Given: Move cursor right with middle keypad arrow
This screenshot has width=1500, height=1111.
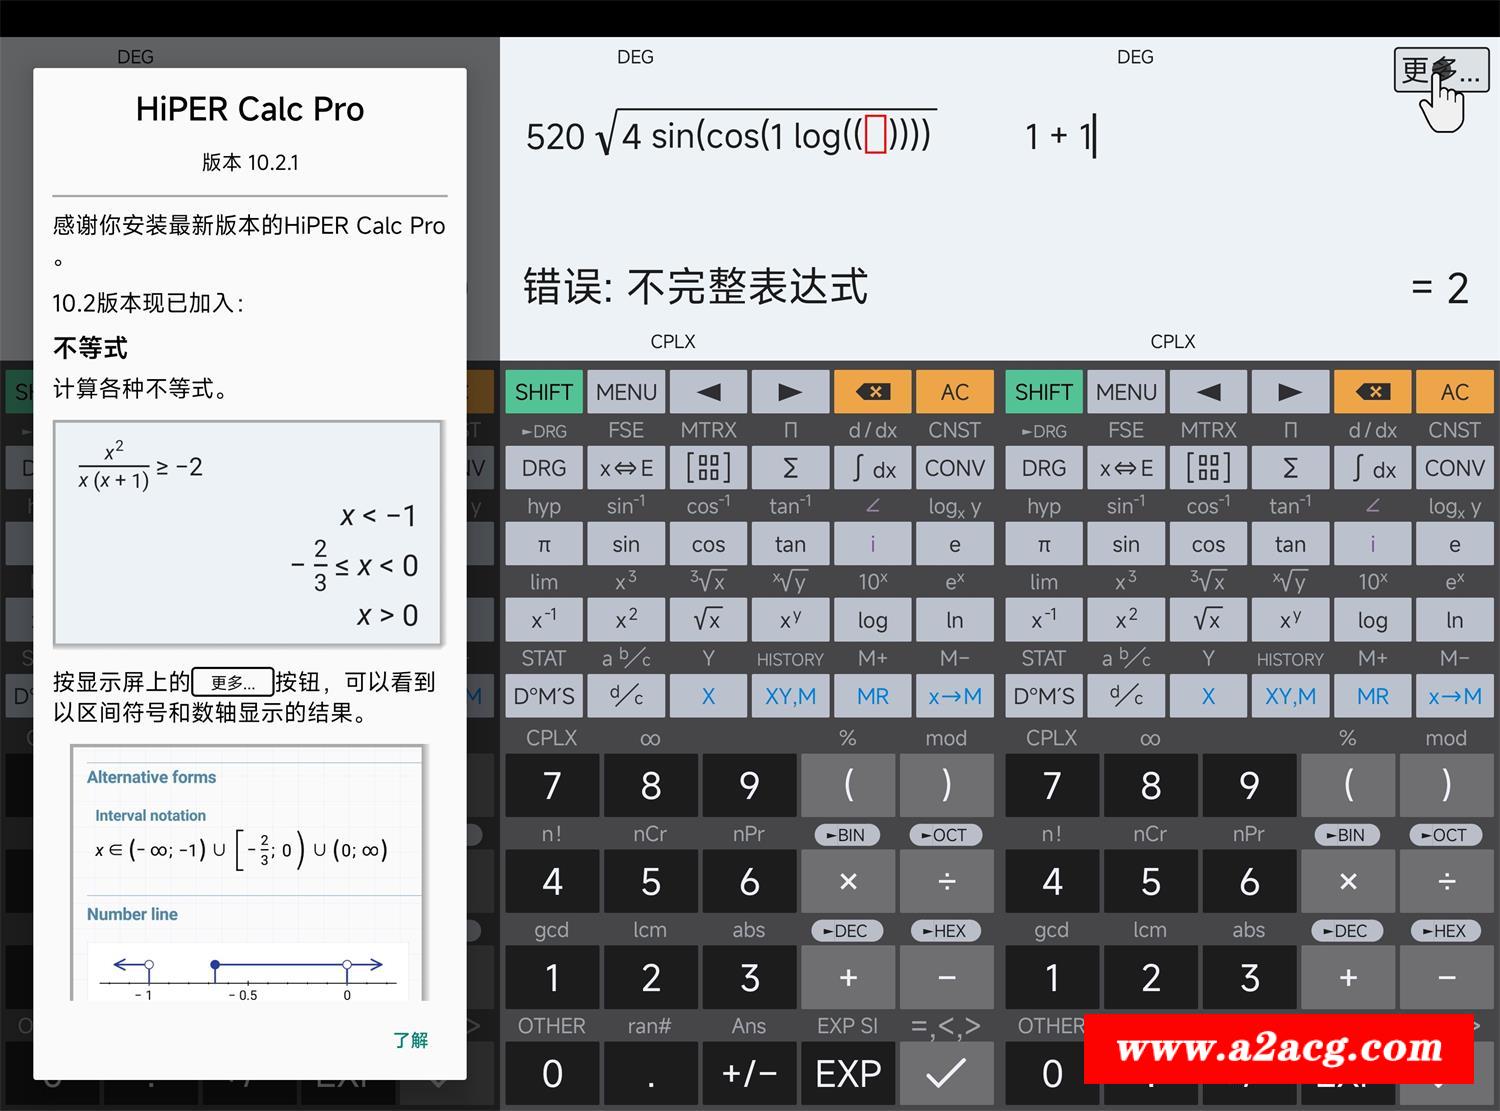Looking at the screenshot, I should [790, 392].
